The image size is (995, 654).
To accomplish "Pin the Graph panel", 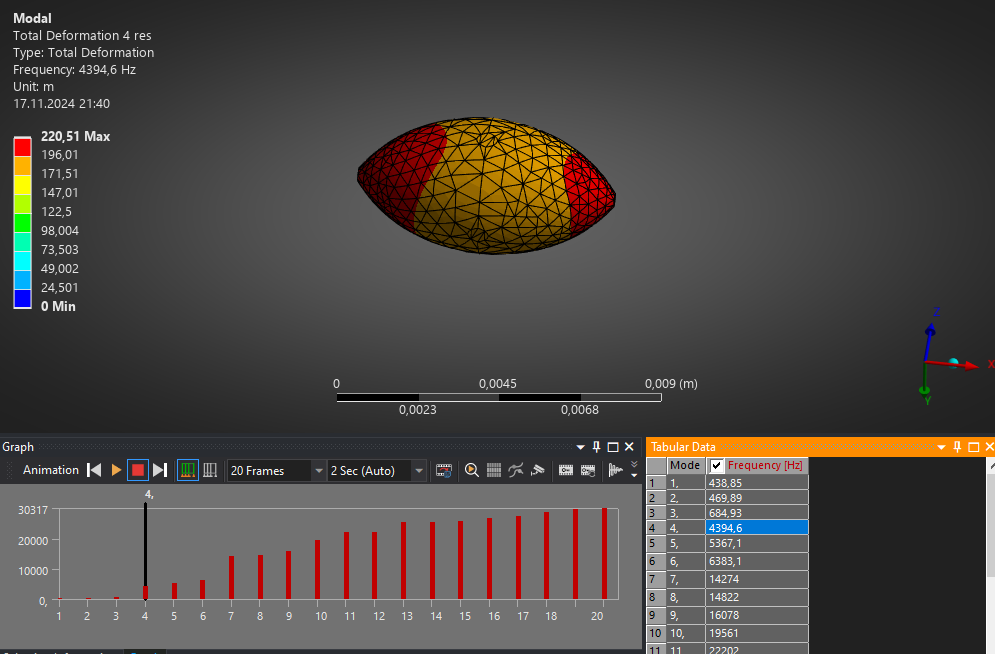I will 597,447.
